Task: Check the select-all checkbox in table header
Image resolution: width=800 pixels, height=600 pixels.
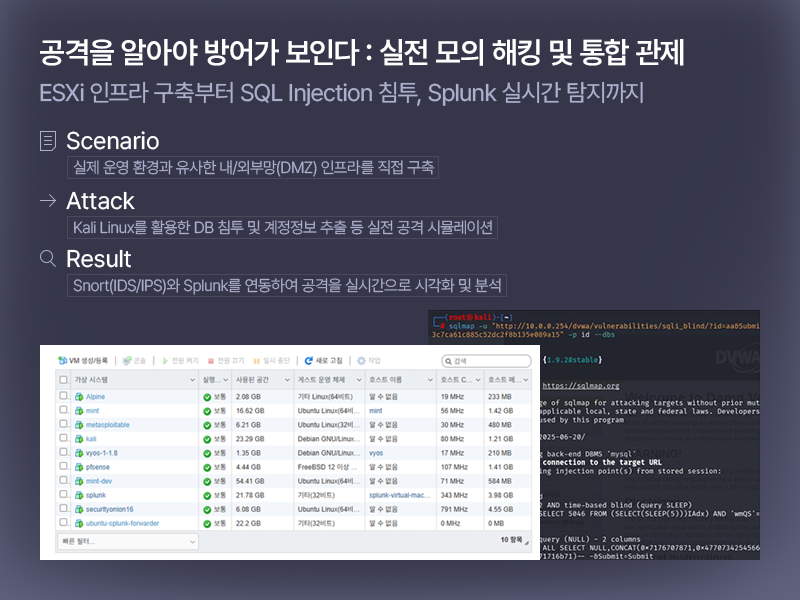Action: pyautogui.click(x=63, y=381)
